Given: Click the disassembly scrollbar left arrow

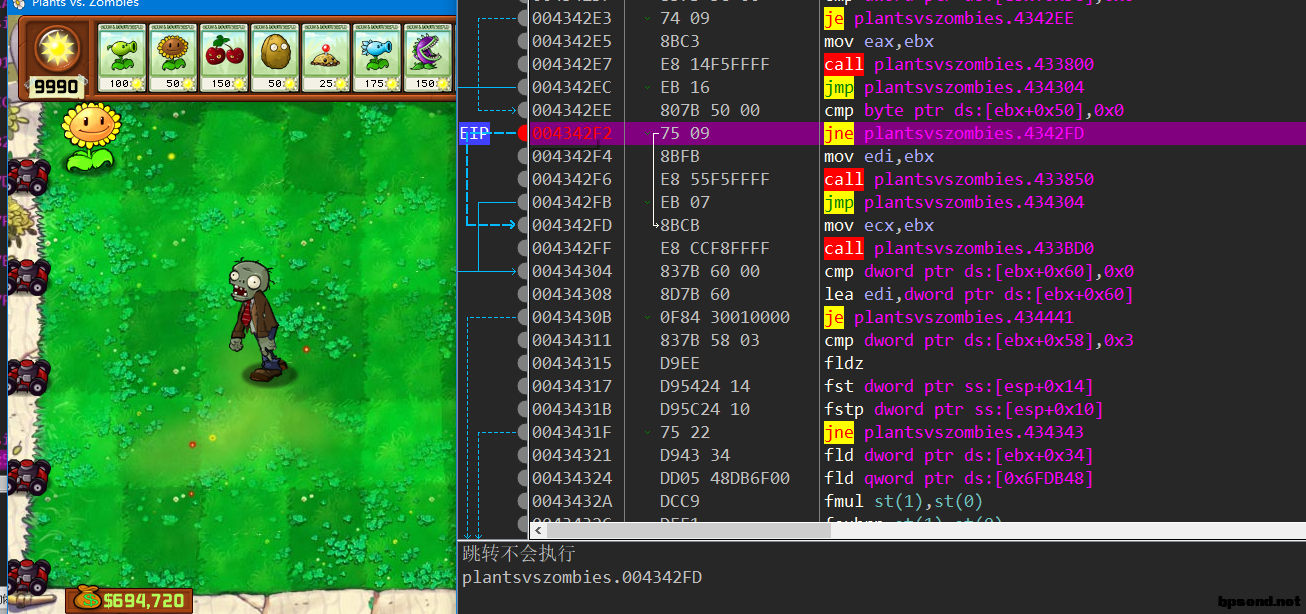Looking at the screenshot, I should [538, 531].
